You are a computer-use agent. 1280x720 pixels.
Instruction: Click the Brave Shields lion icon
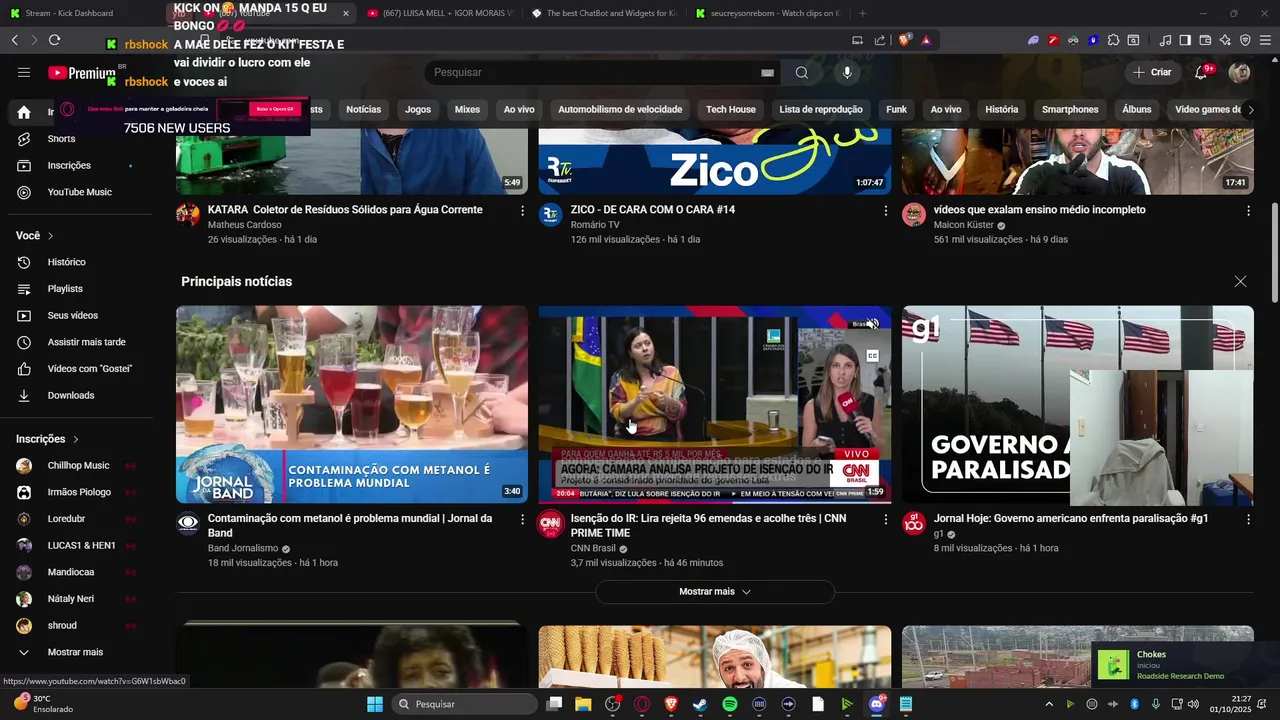point(905,40)
